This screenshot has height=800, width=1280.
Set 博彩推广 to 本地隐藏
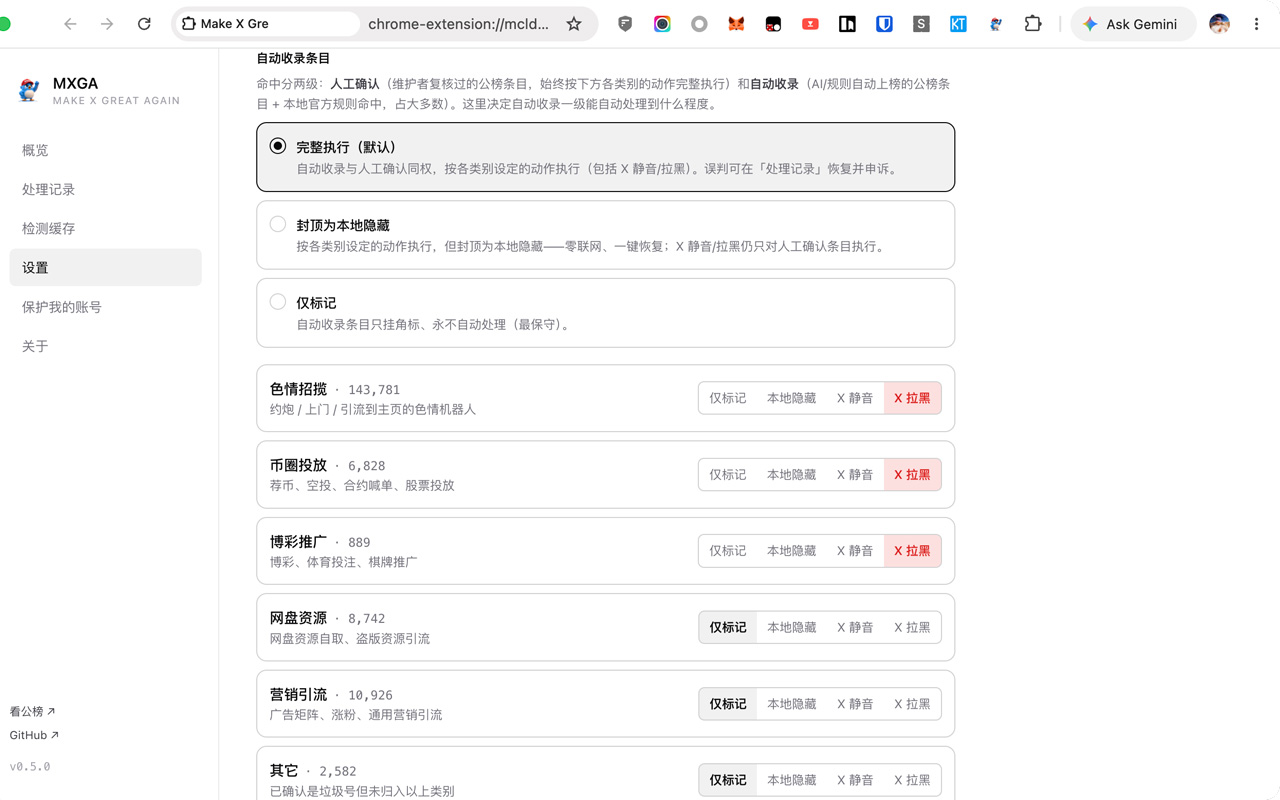(x=791, y=551)
